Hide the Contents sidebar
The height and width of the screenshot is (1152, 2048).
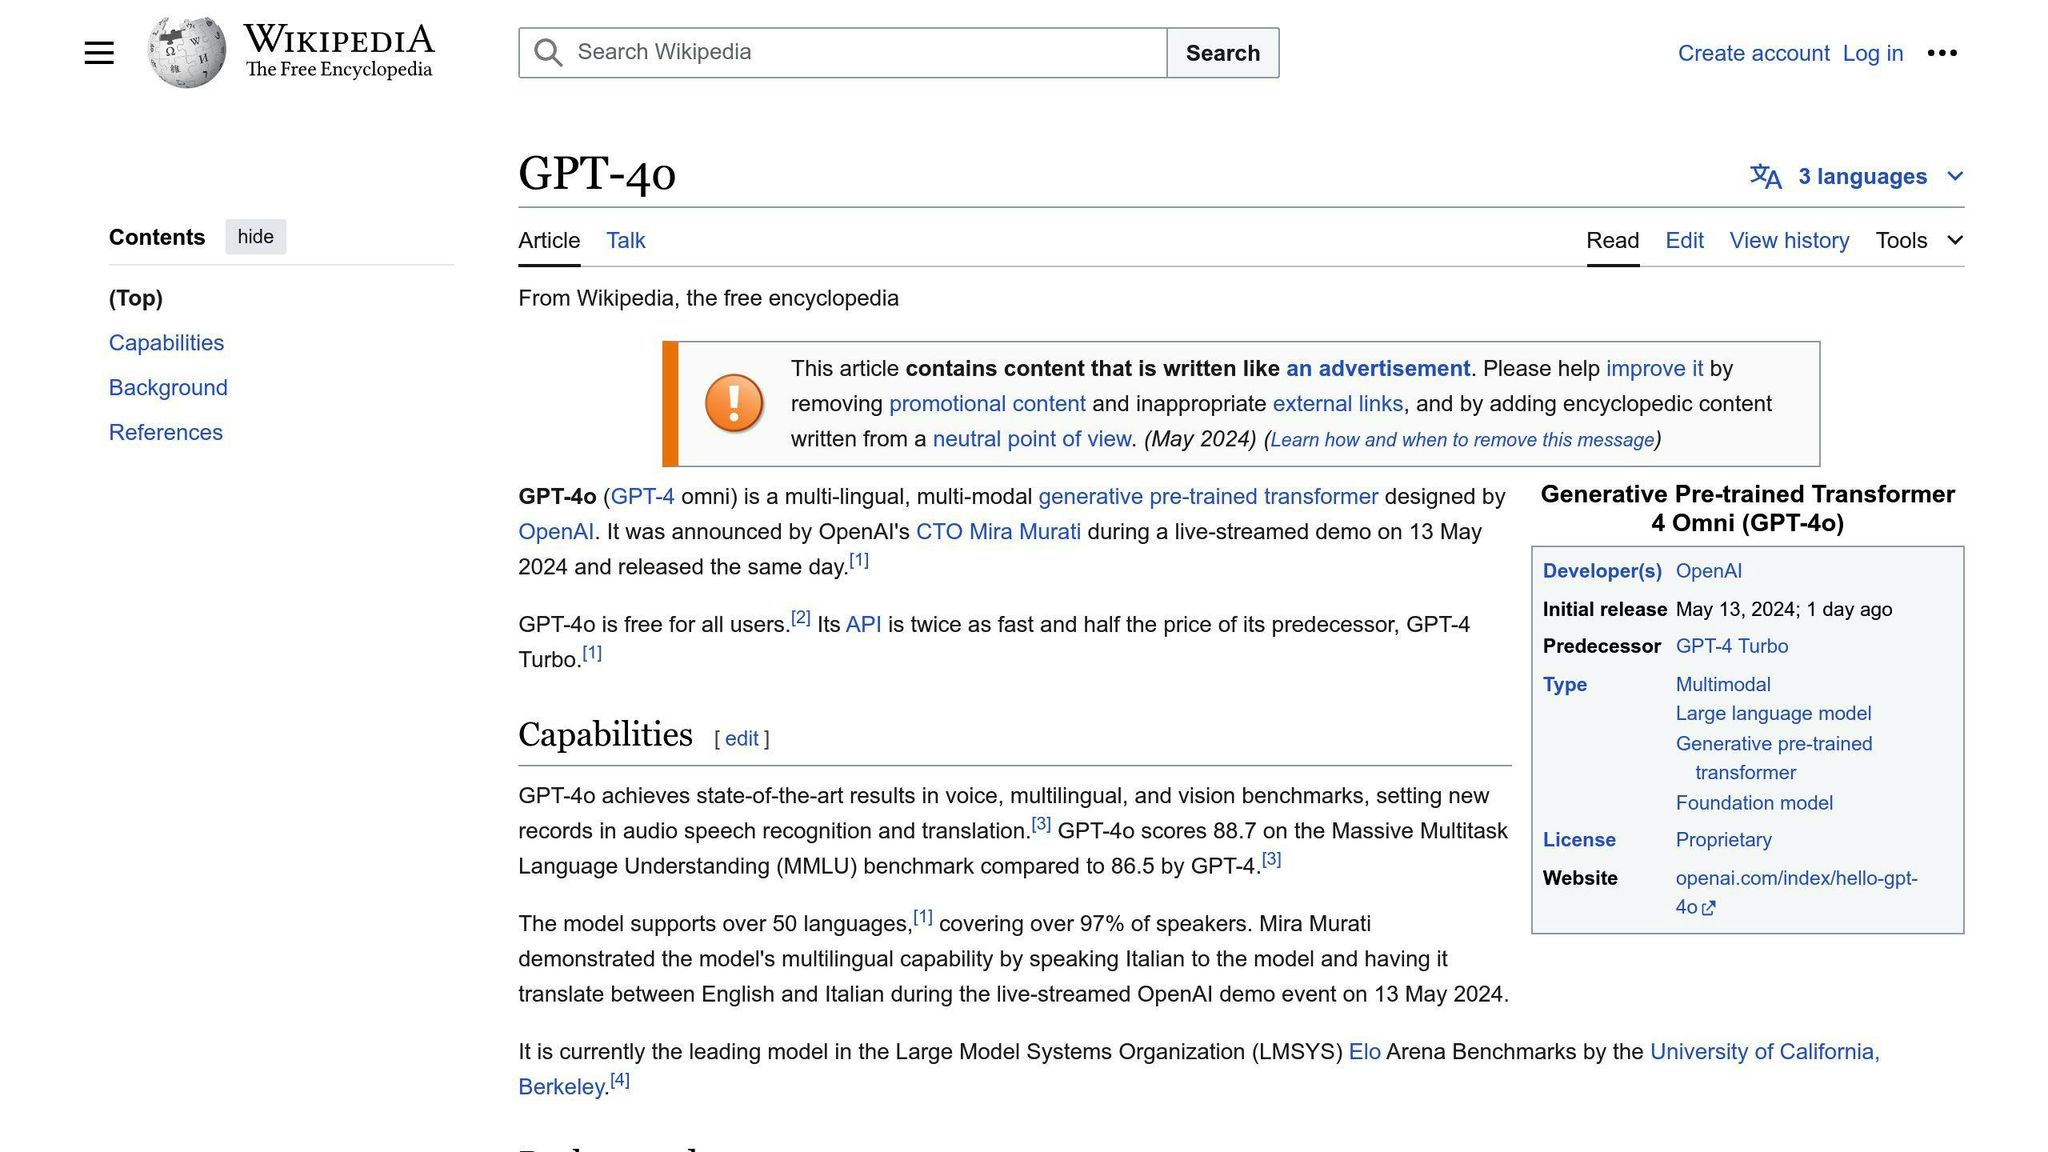[255, 236]
